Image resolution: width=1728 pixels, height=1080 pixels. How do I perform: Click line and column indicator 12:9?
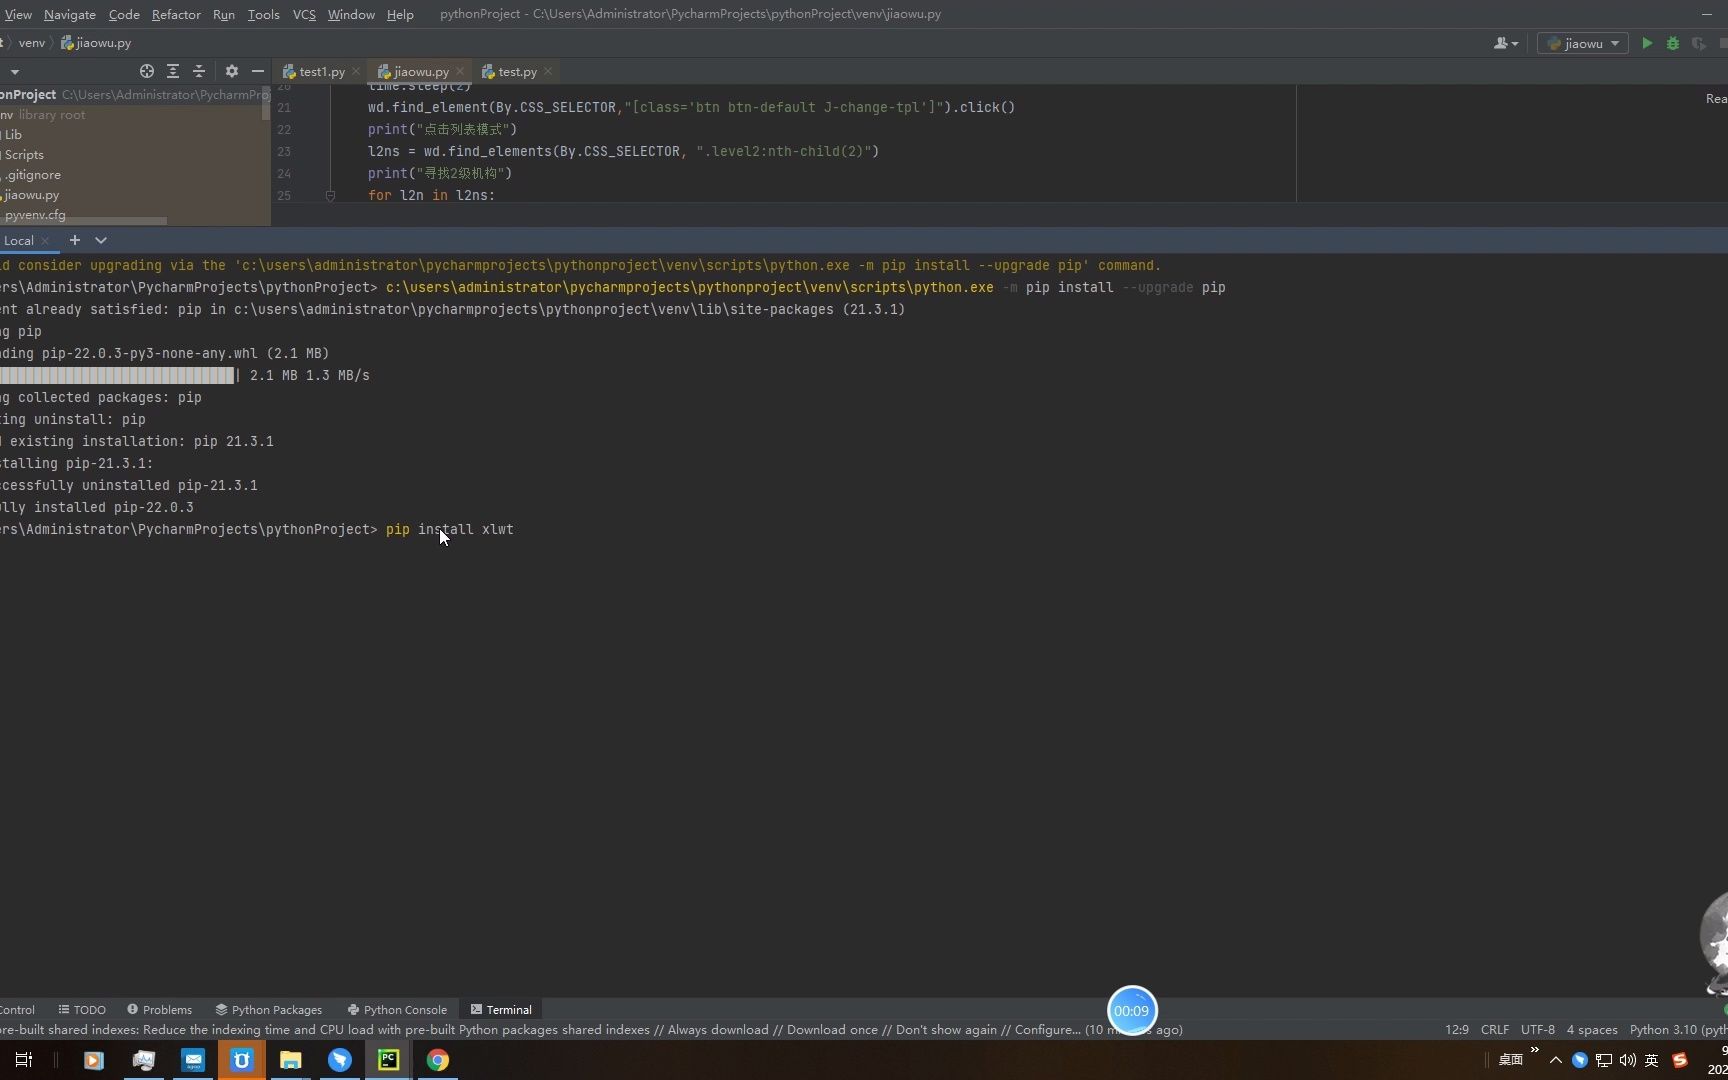pos(1457,1029)
